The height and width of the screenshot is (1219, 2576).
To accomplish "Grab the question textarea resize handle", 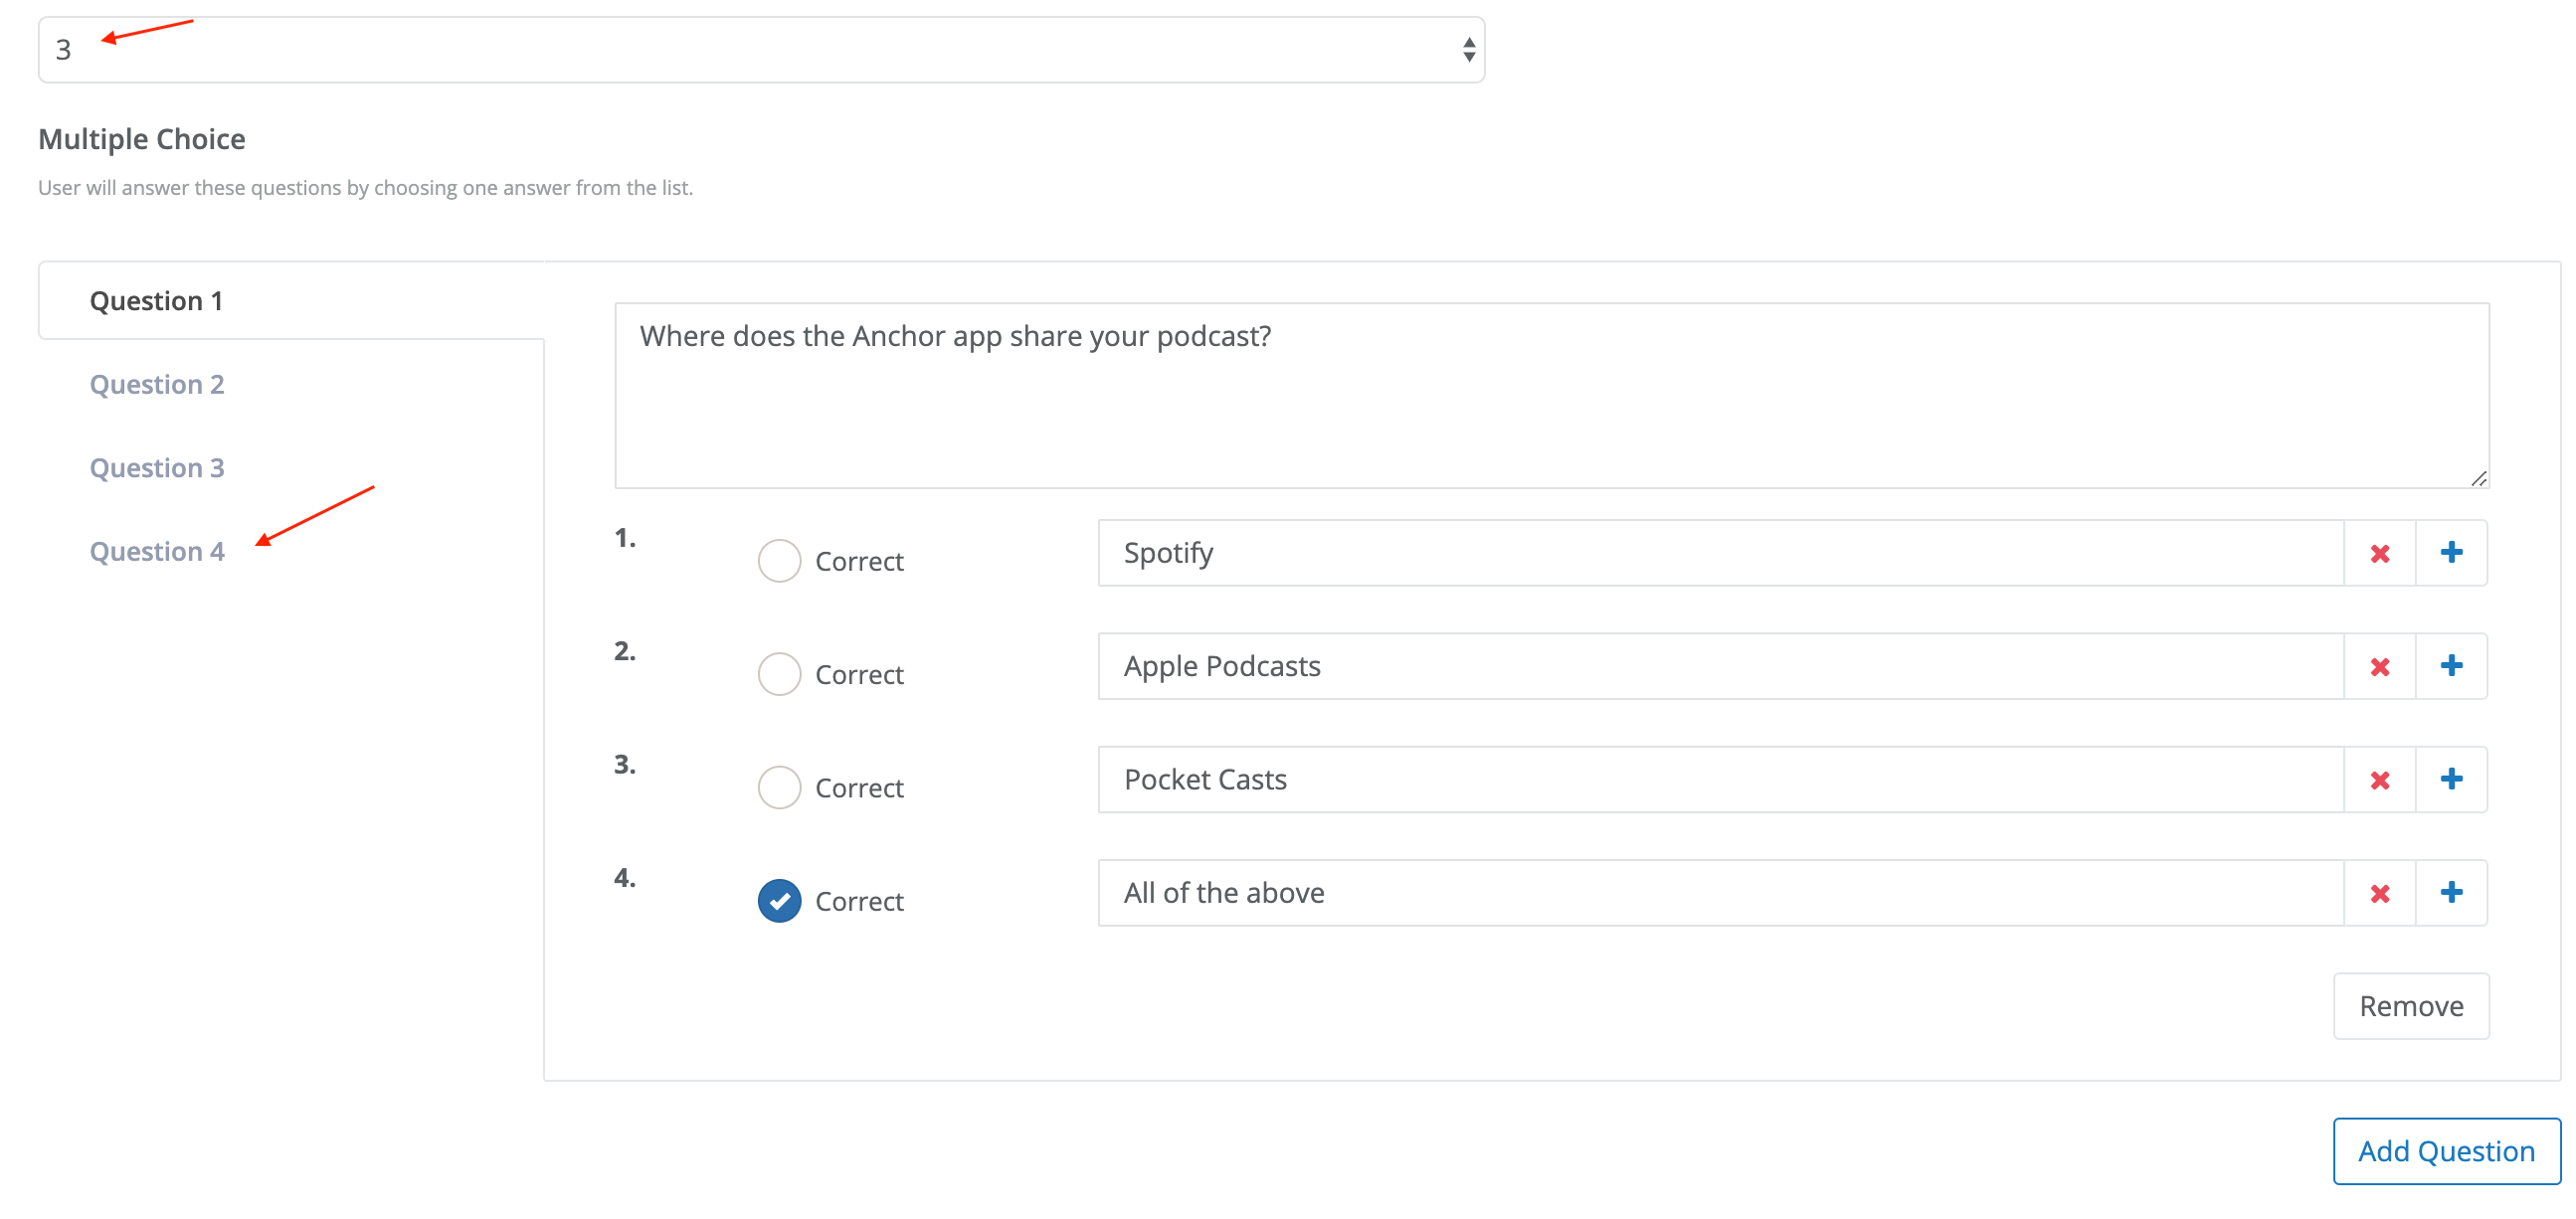I will click(x=2478, y=478).
